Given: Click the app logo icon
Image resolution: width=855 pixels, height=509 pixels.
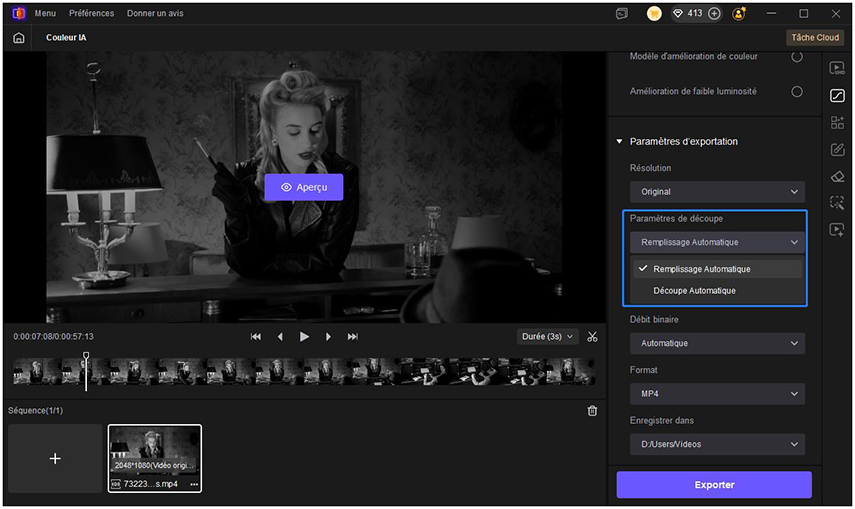Looking at the screenshot, I should (x=19, y=13).
